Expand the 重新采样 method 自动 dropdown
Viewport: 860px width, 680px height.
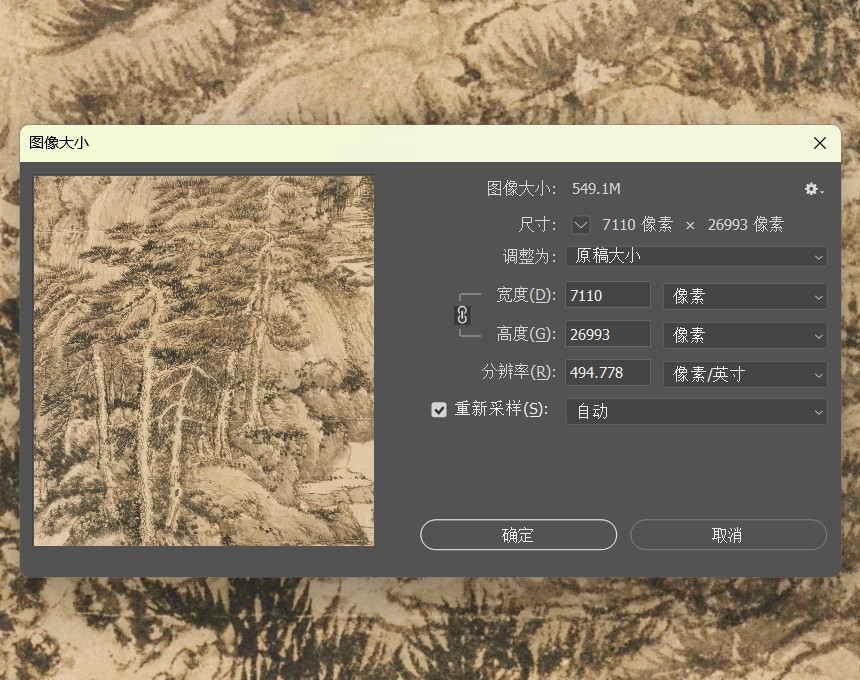coord(697,411)
